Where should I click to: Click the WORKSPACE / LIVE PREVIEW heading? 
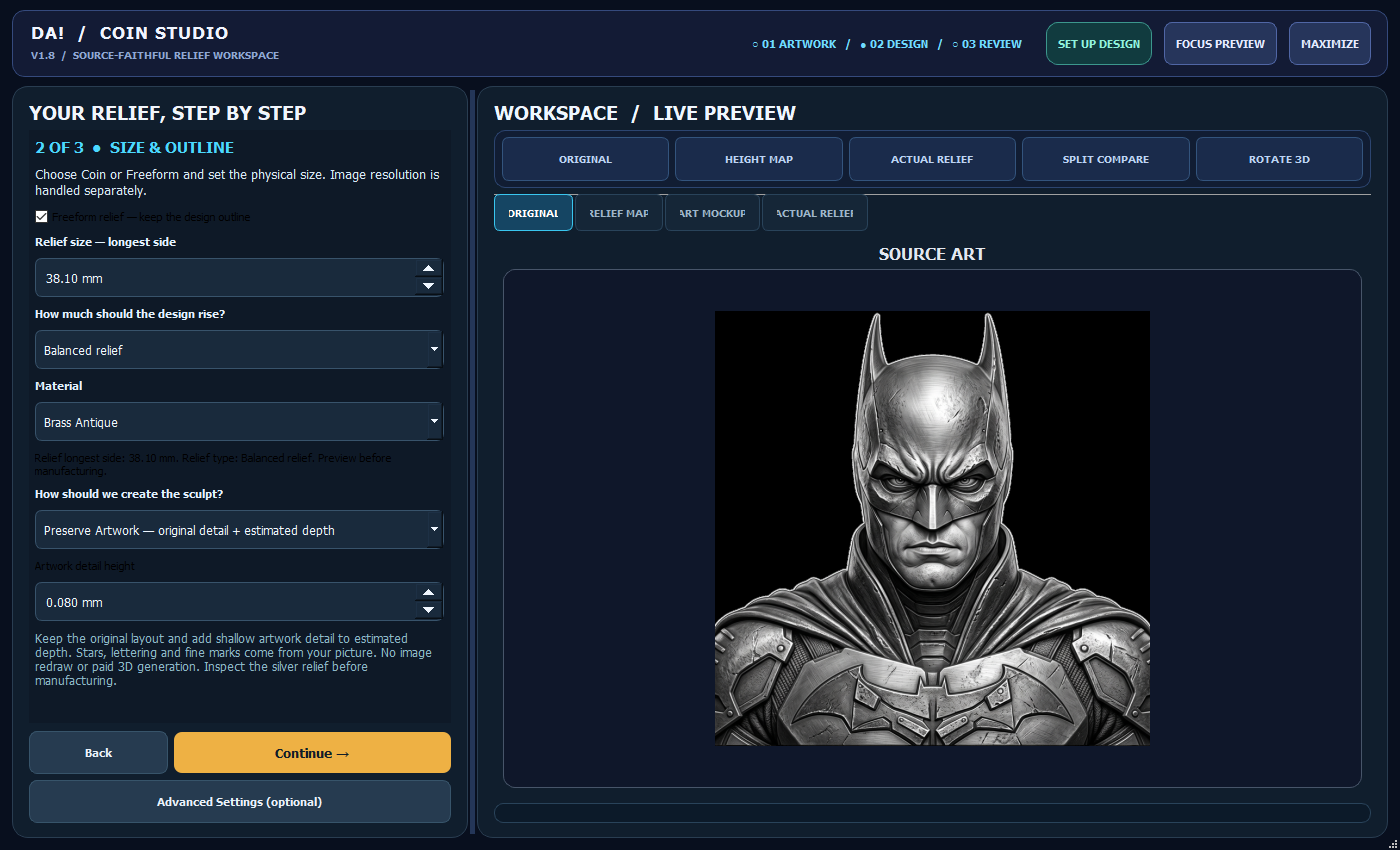coord(645,113)
